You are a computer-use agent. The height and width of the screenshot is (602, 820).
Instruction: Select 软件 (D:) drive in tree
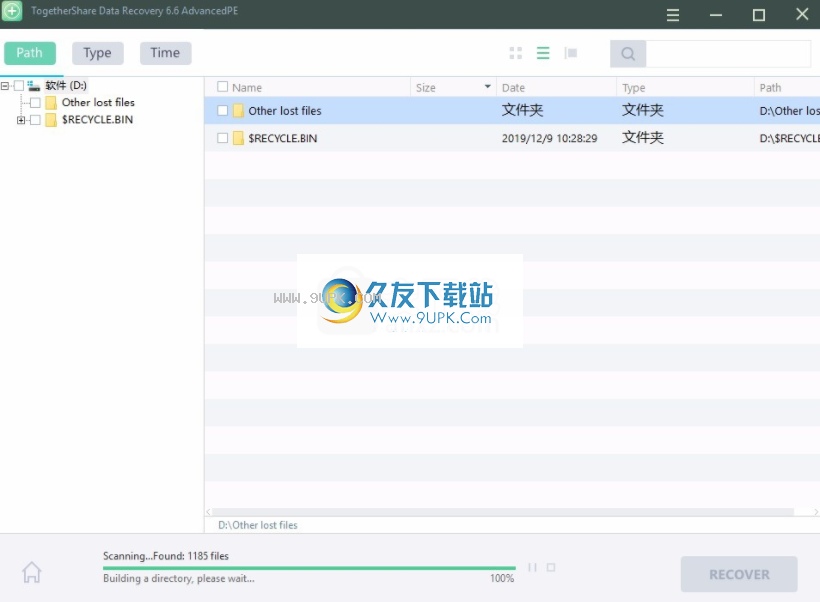(x=66, y=85)
